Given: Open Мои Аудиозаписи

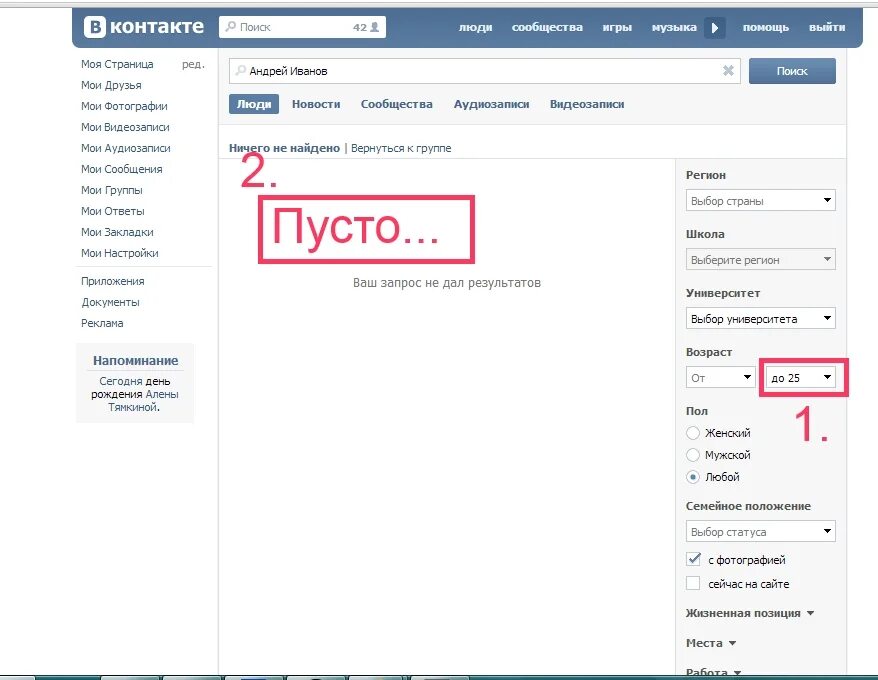Looking at the screenshot, I should [125, 148].
